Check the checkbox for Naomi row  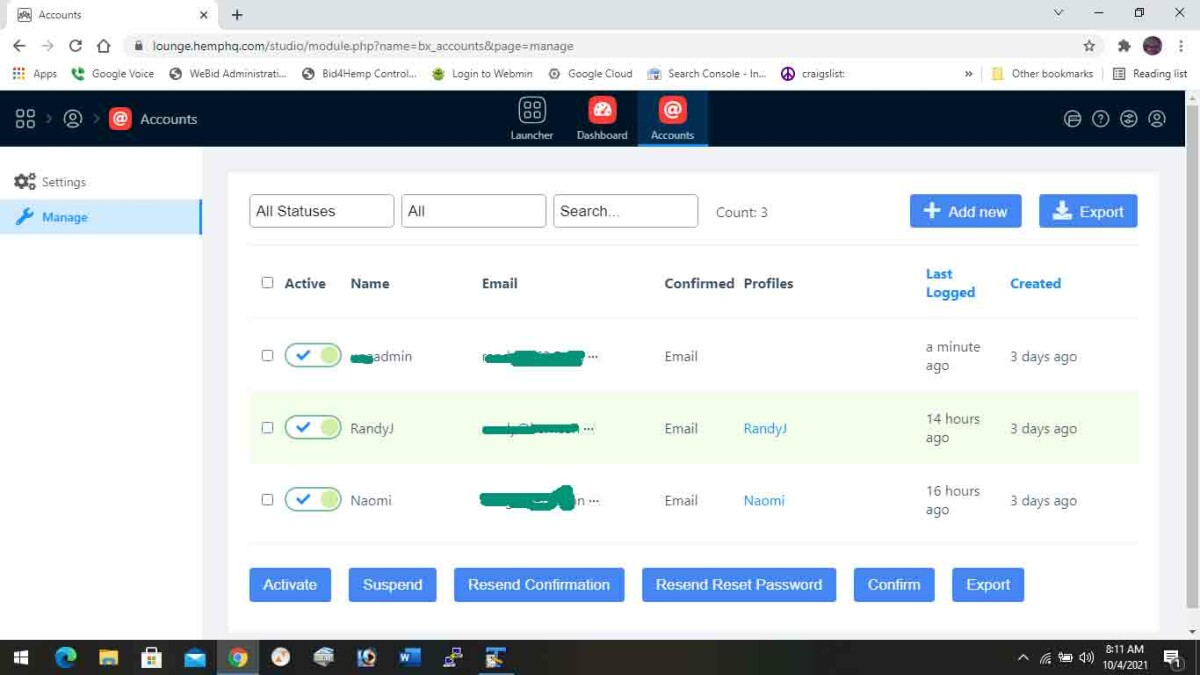pyautogui.click(x=267, y=500)
